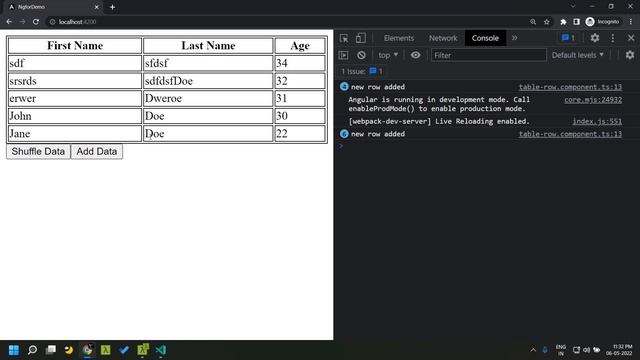
Task: Open the top JavaScript context dropdown
Action: click(x=388, y=55)
